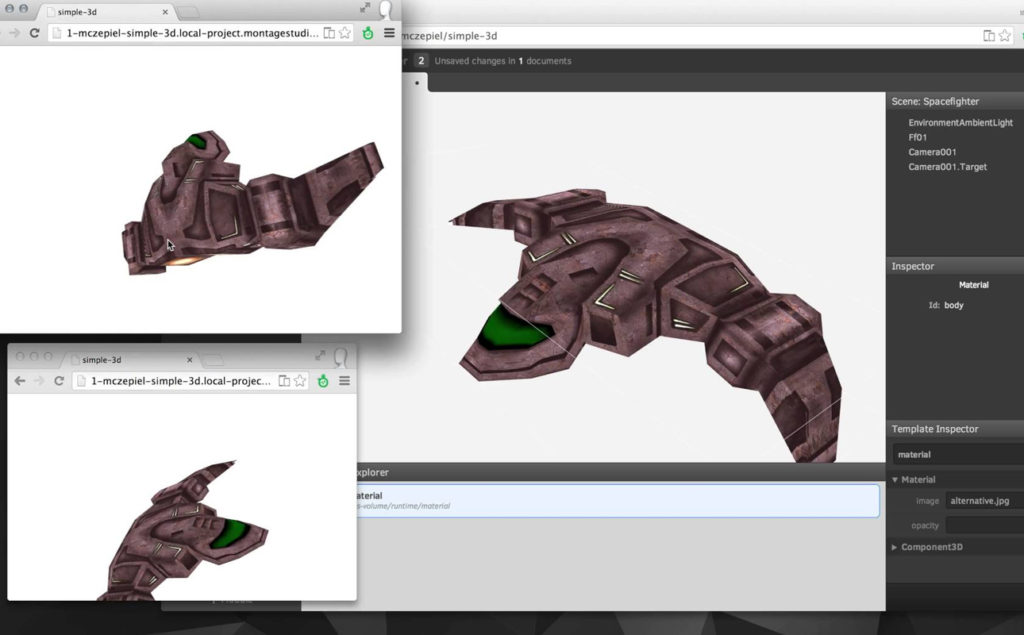Select the Ff01 node in the Spacefighter scene
The image size is (1024, 635).
920,137
